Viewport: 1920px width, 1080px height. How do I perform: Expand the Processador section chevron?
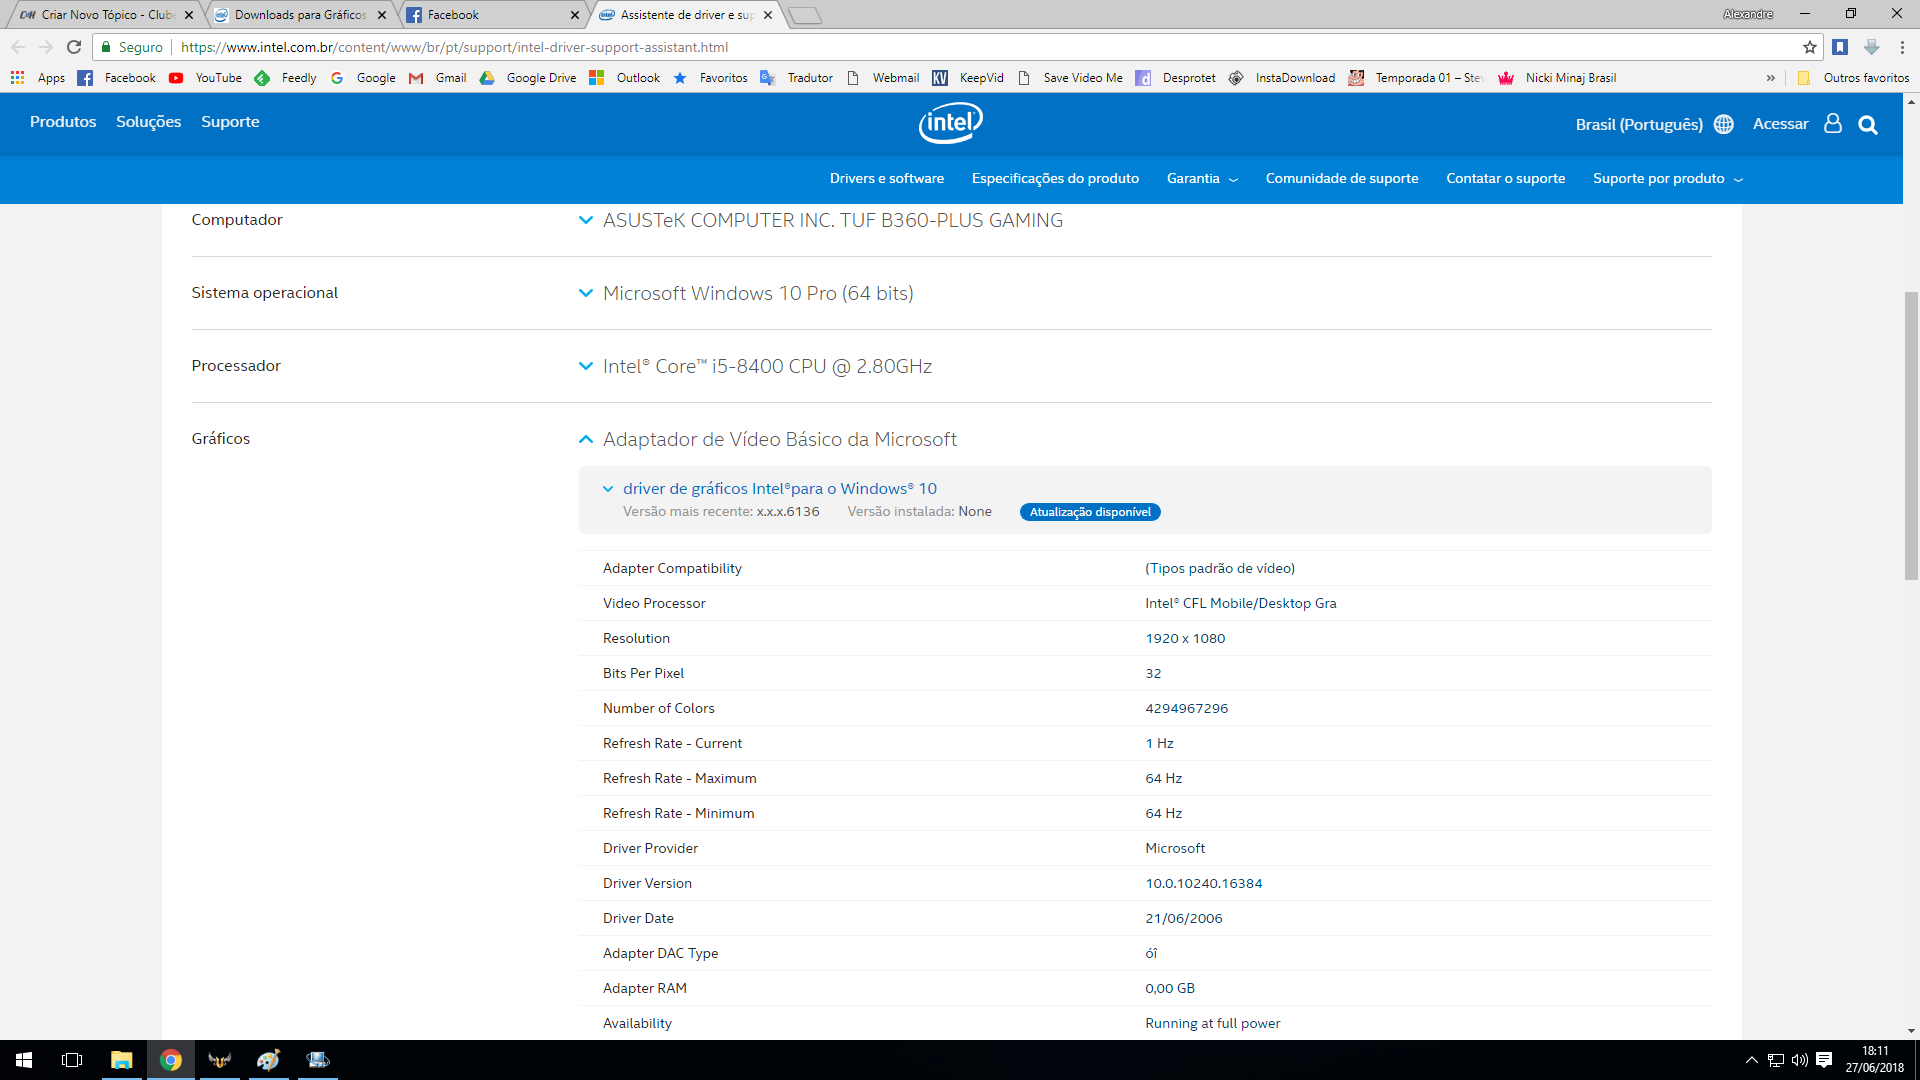(586, 366)
